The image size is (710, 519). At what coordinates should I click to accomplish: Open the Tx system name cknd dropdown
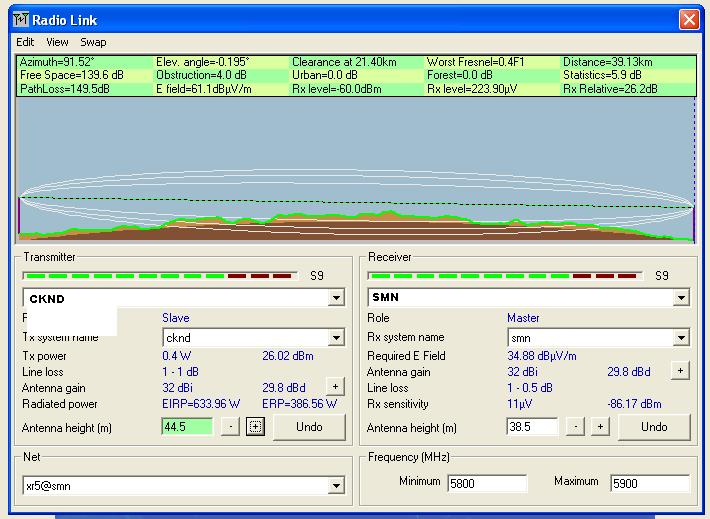[336, 337]
